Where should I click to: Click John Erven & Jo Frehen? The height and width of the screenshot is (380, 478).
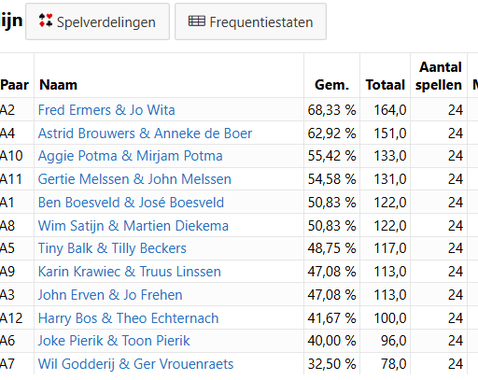click(x=110, y=295)
